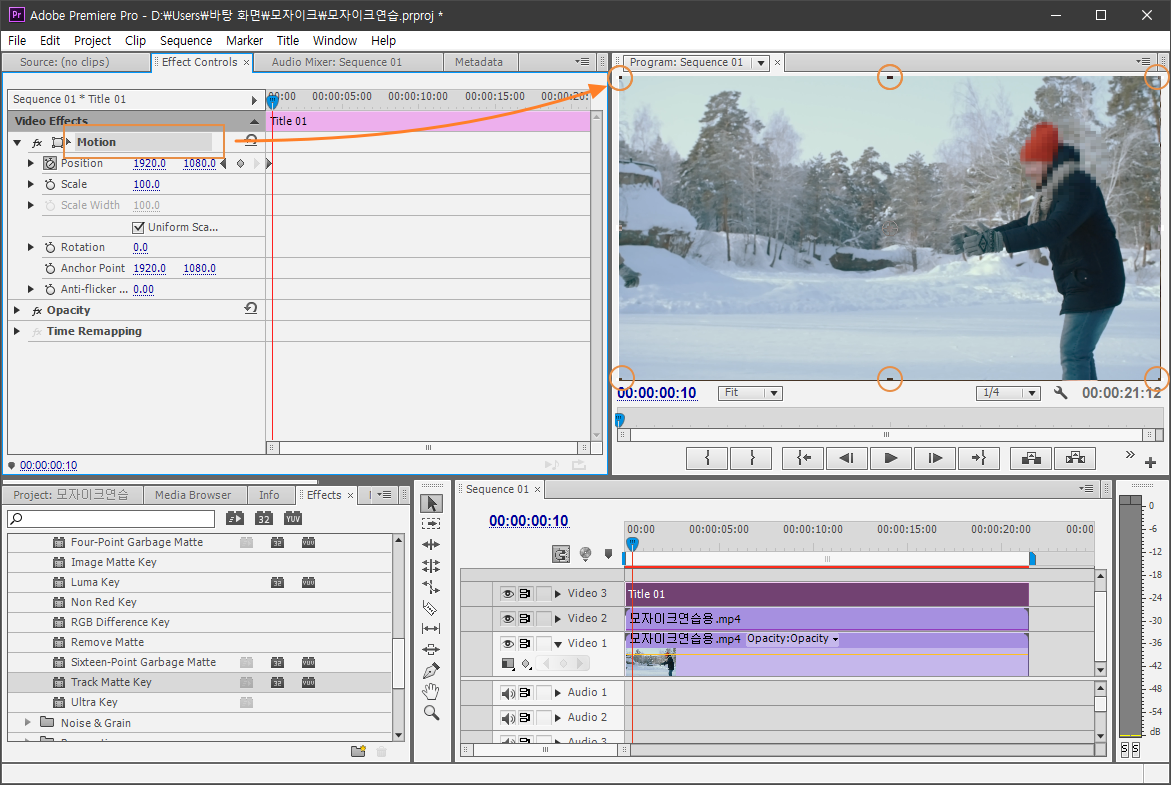Select the Rate Stretch tool
1171x785 pixels.
pos(431,586)
